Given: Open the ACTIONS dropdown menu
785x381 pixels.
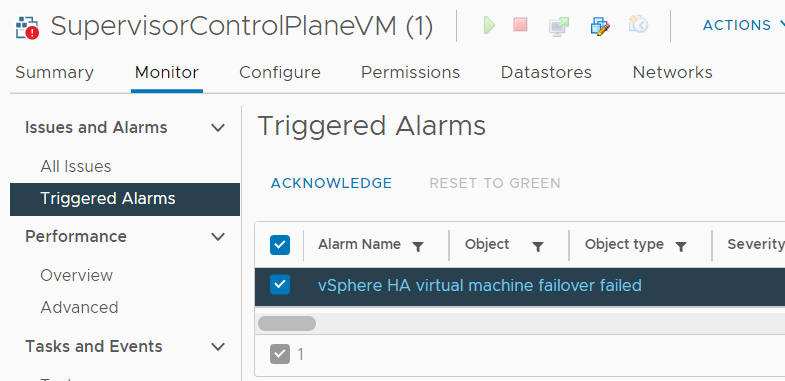Looking at the screenshot, I should pos(743,25).
